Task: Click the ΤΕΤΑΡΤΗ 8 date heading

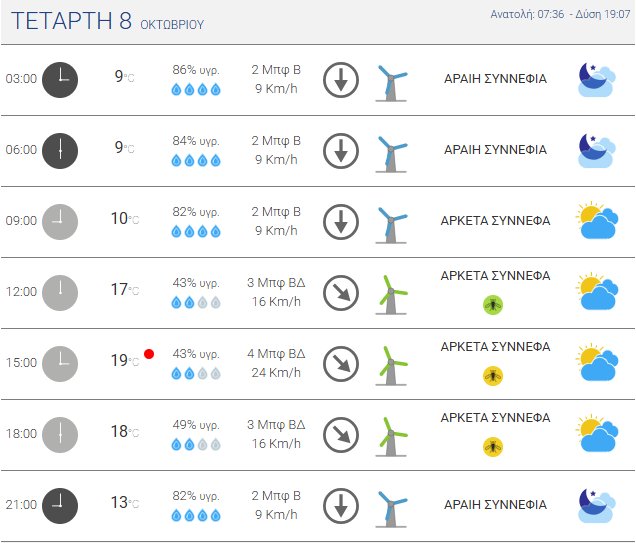Action: [x=69, y=22]
